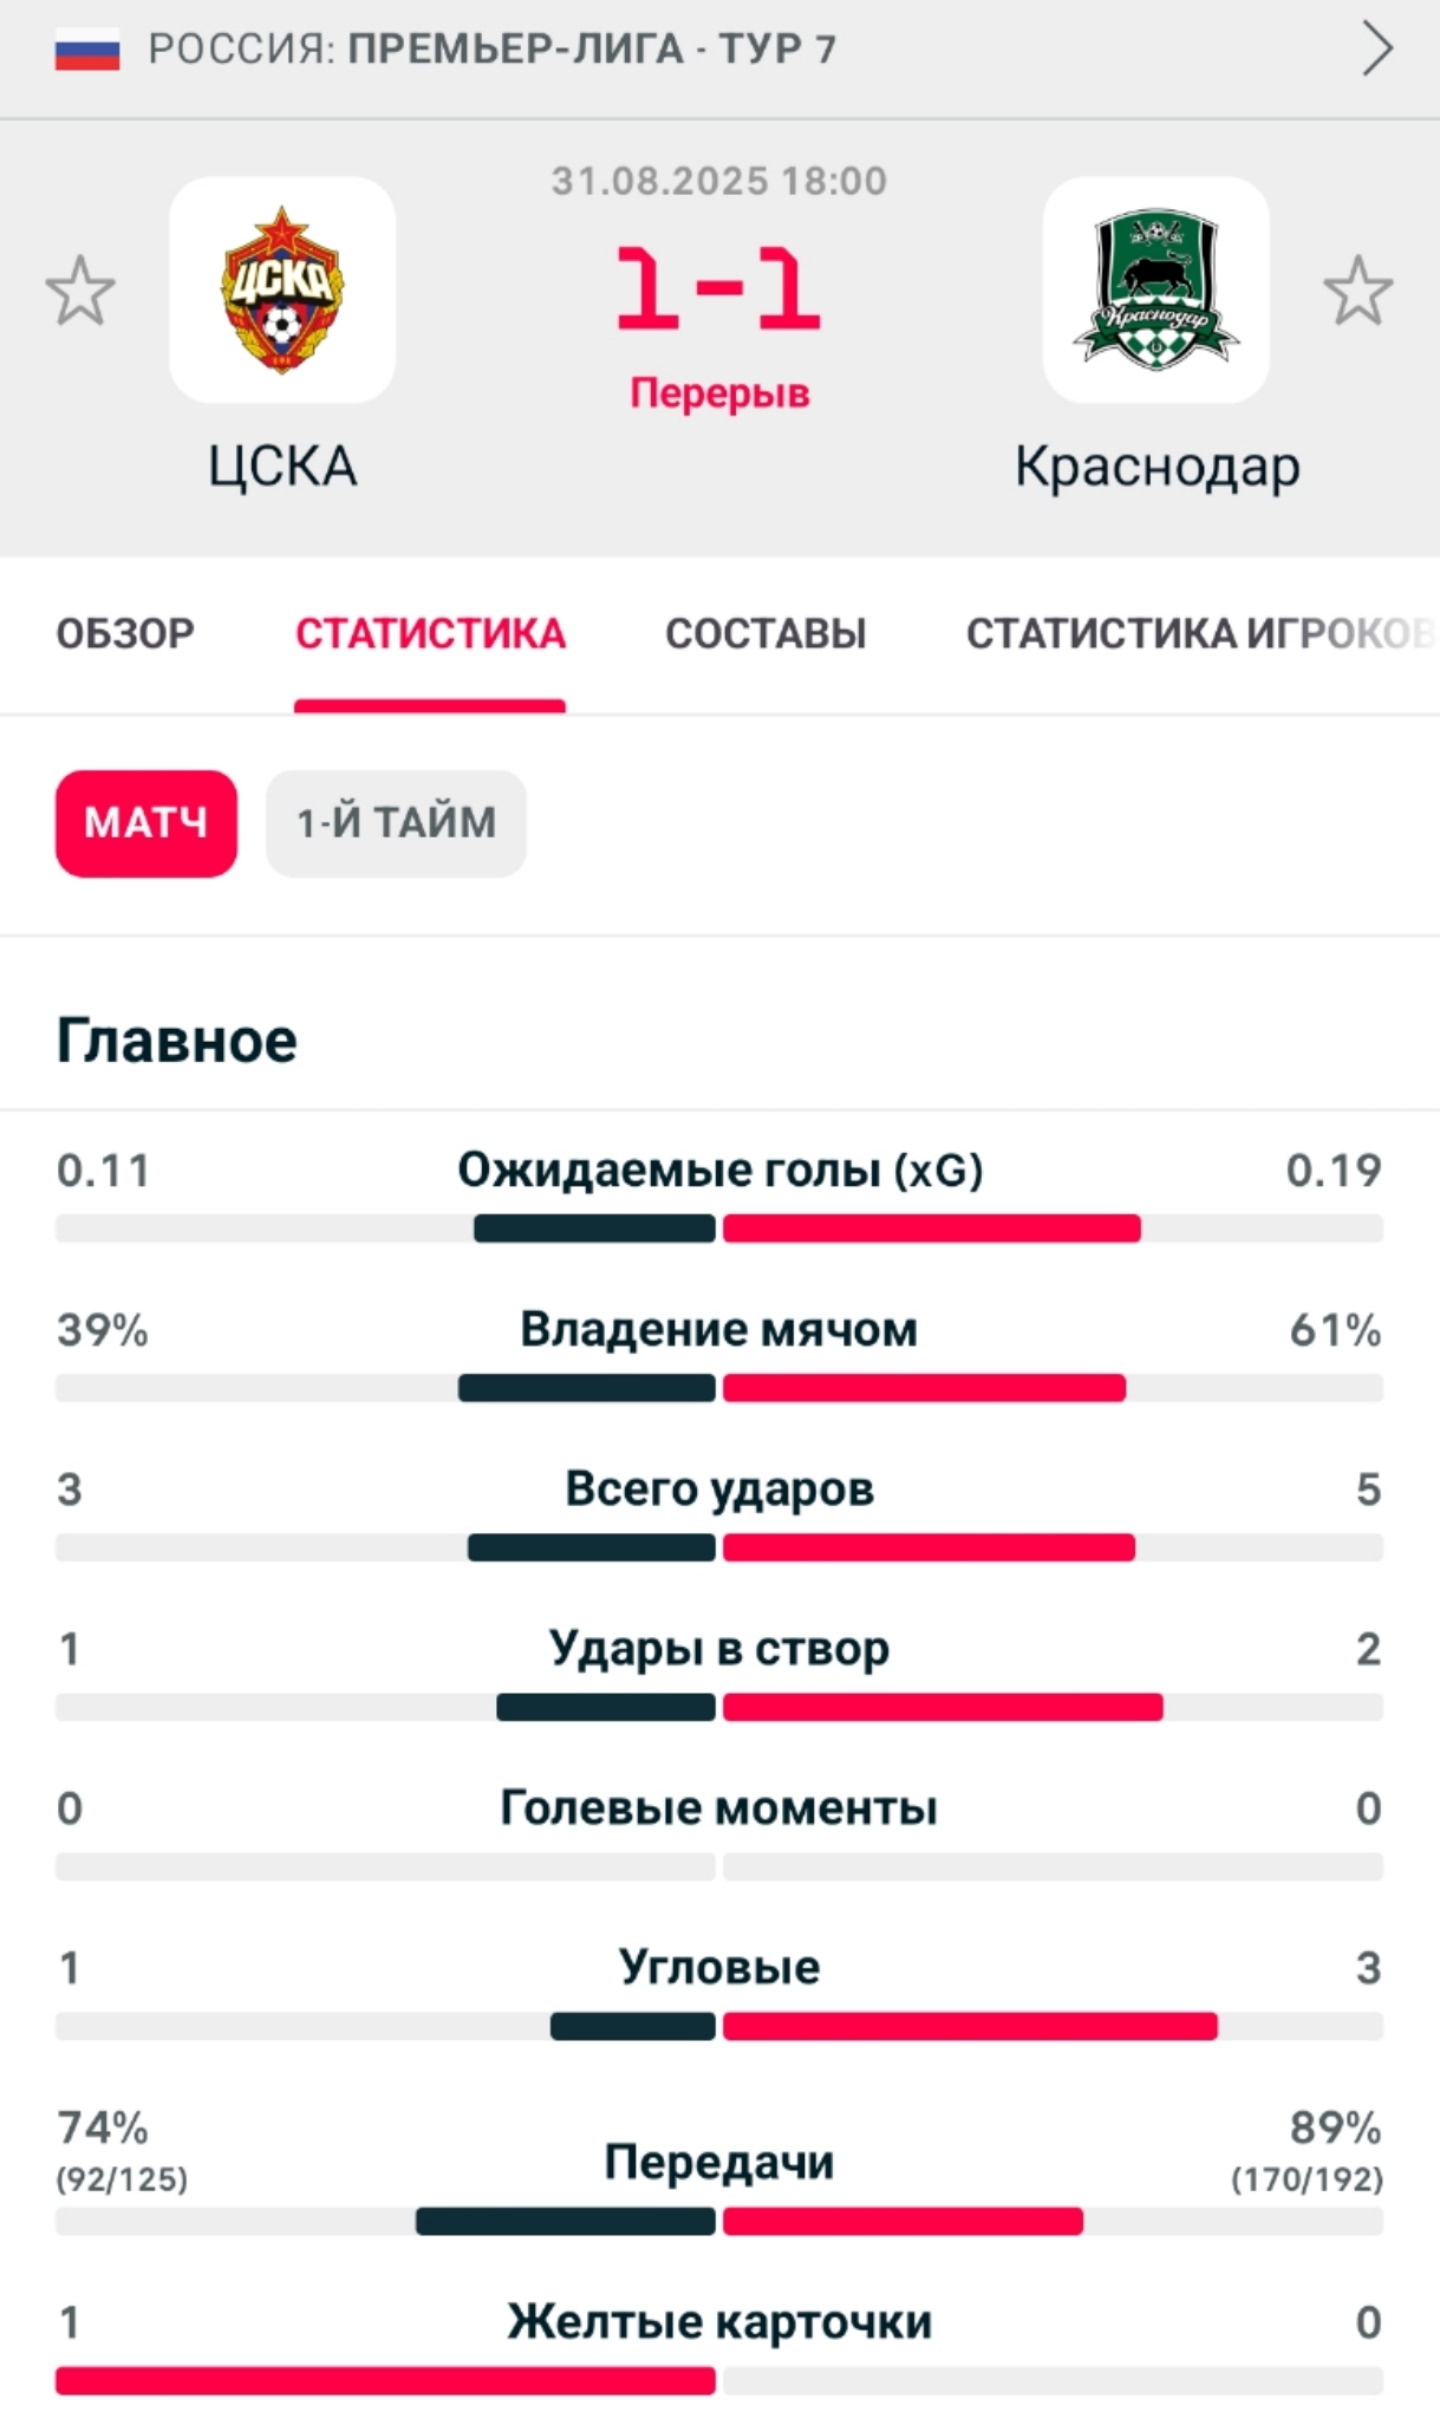The height and width of the screenshot is (2412, 1440).
Task: Switch stats to 1-Й ТАЙМ
Action: [396, 823]
